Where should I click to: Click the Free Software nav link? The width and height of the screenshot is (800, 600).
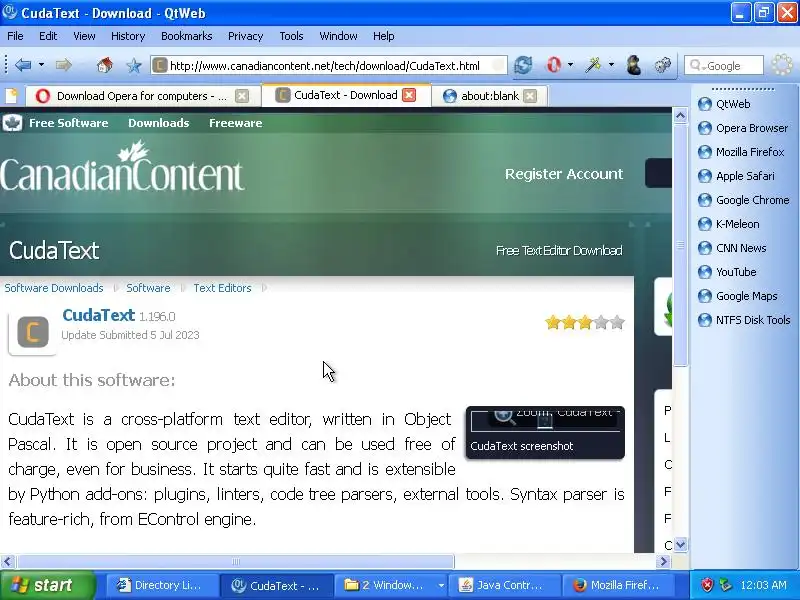click(68, 123)
